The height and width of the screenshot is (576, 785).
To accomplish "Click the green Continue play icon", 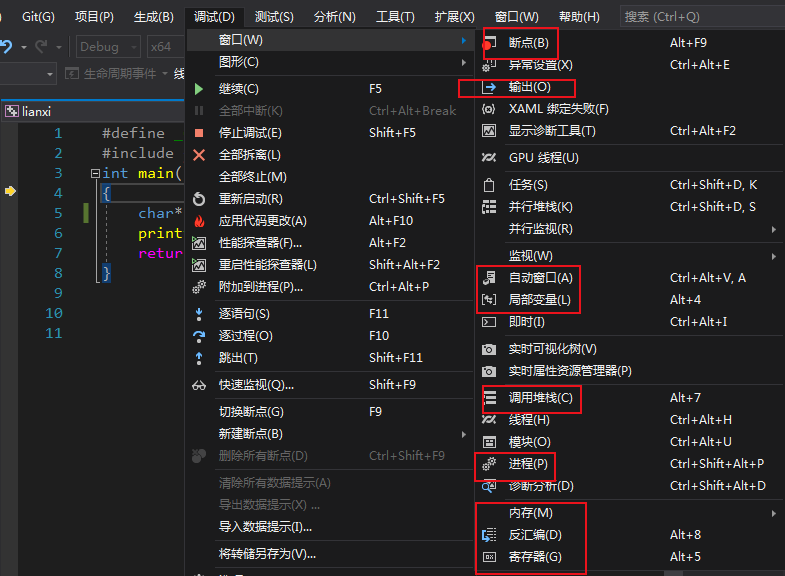I will pos(199,89).
